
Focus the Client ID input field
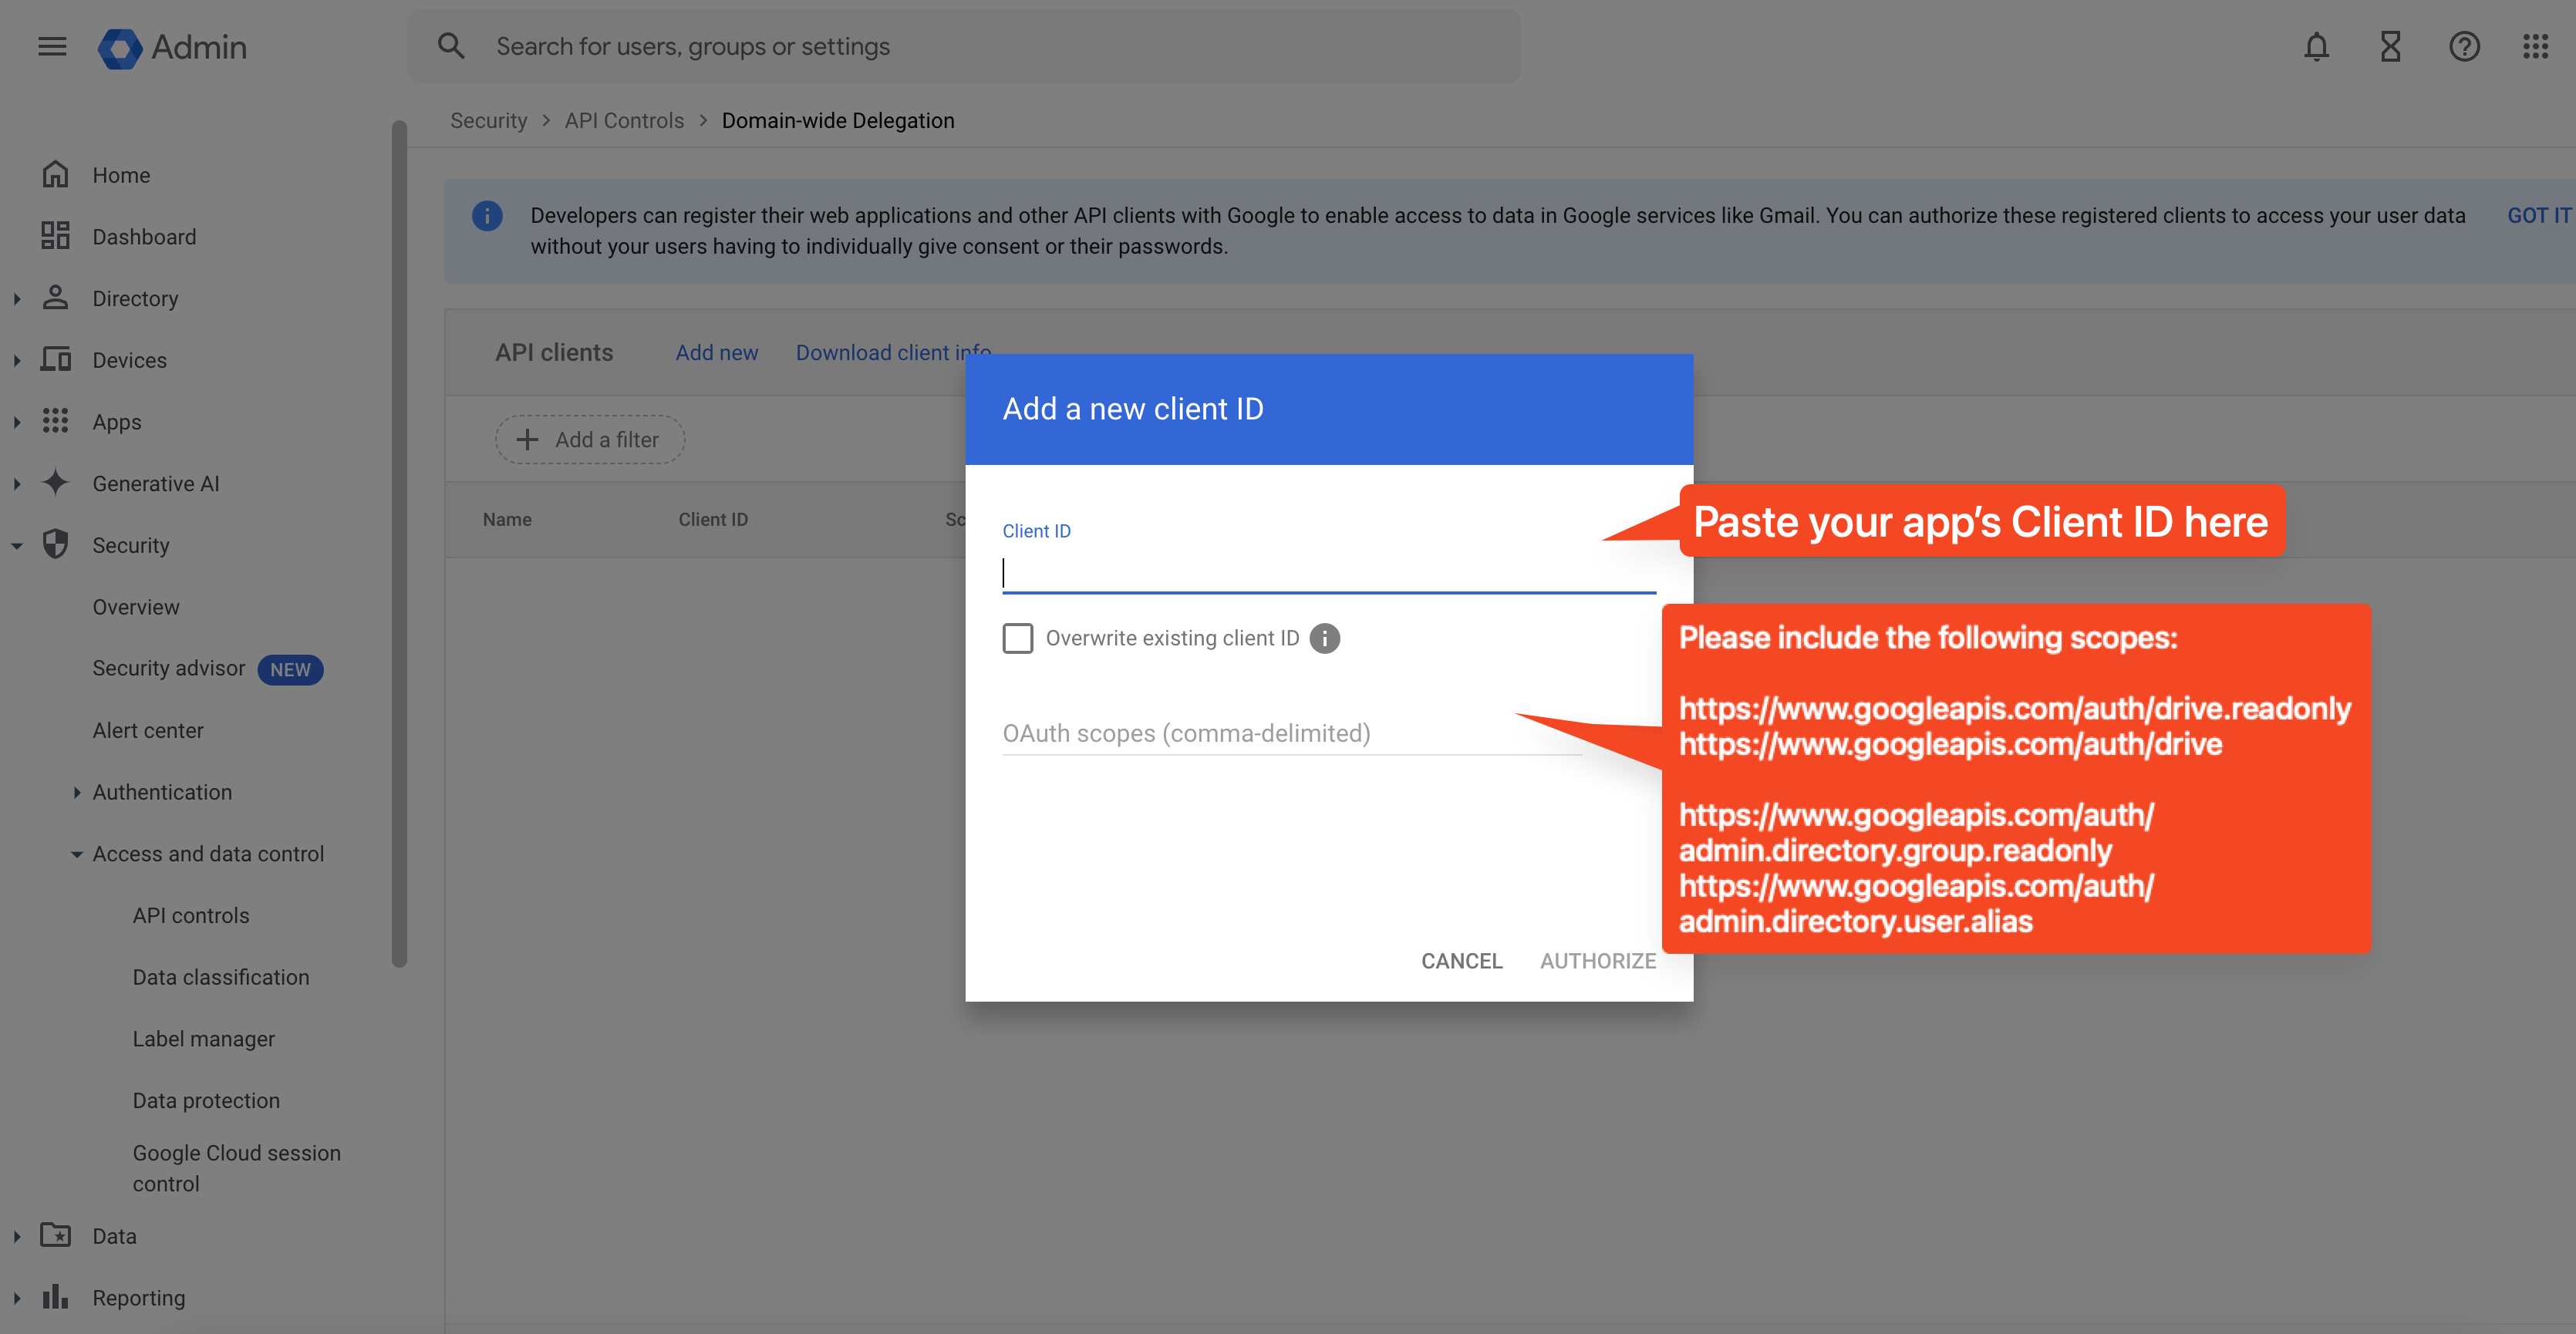(1329, 573)
